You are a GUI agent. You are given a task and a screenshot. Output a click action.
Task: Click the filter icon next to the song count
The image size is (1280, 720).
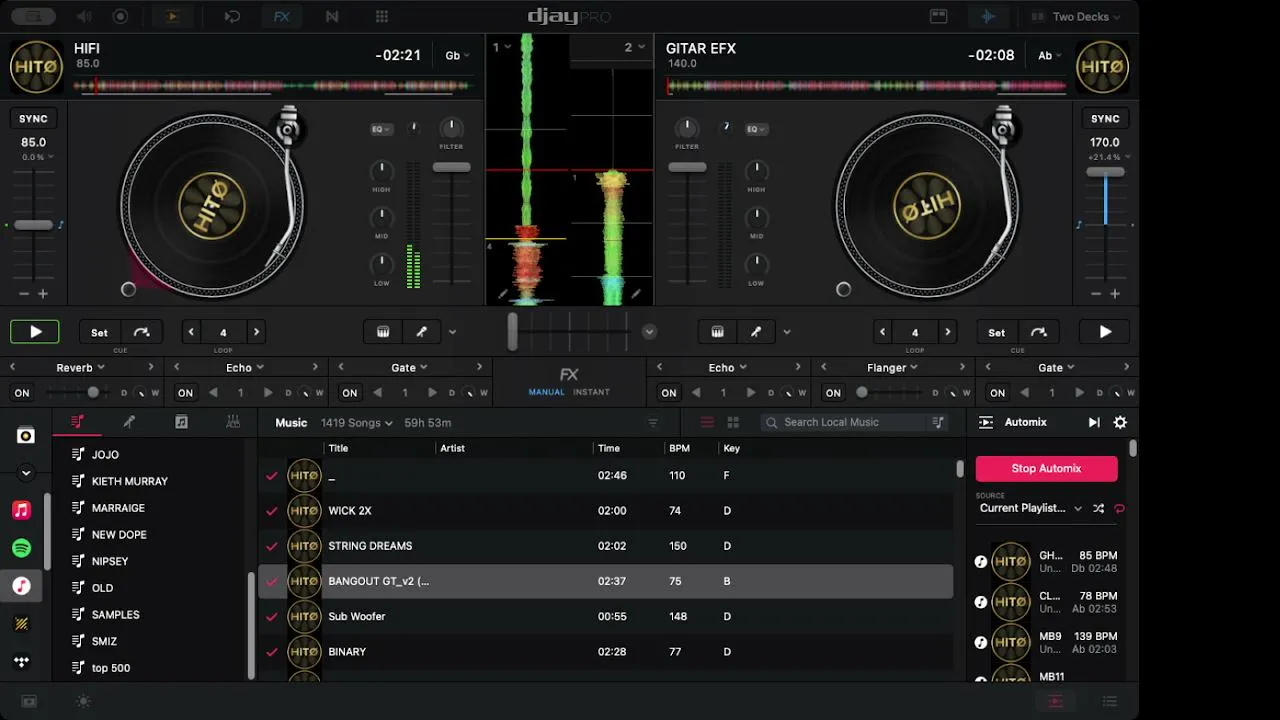pyautogui.click(x=653, y=423)
